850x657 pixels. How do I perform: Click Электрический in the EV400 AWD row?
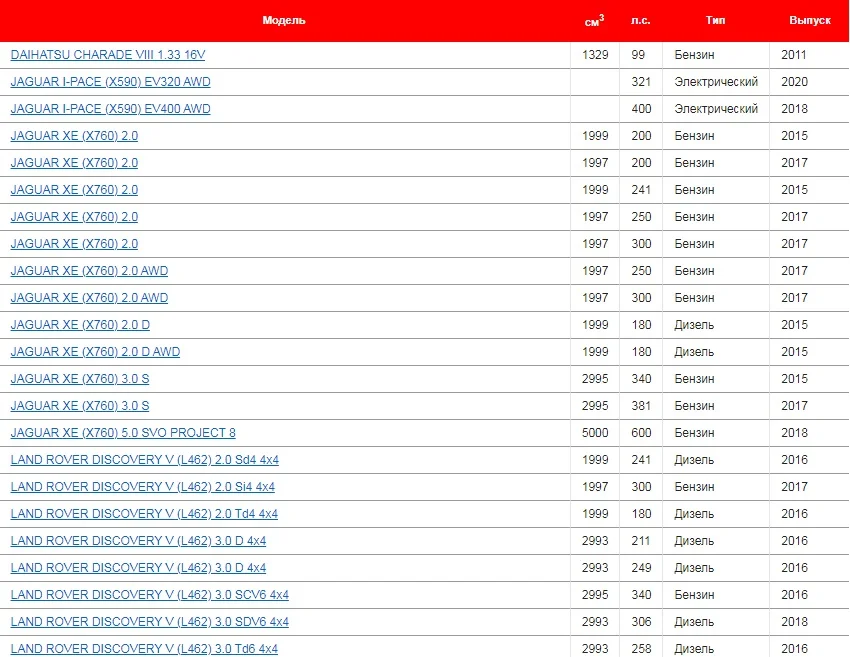point(716,109)
